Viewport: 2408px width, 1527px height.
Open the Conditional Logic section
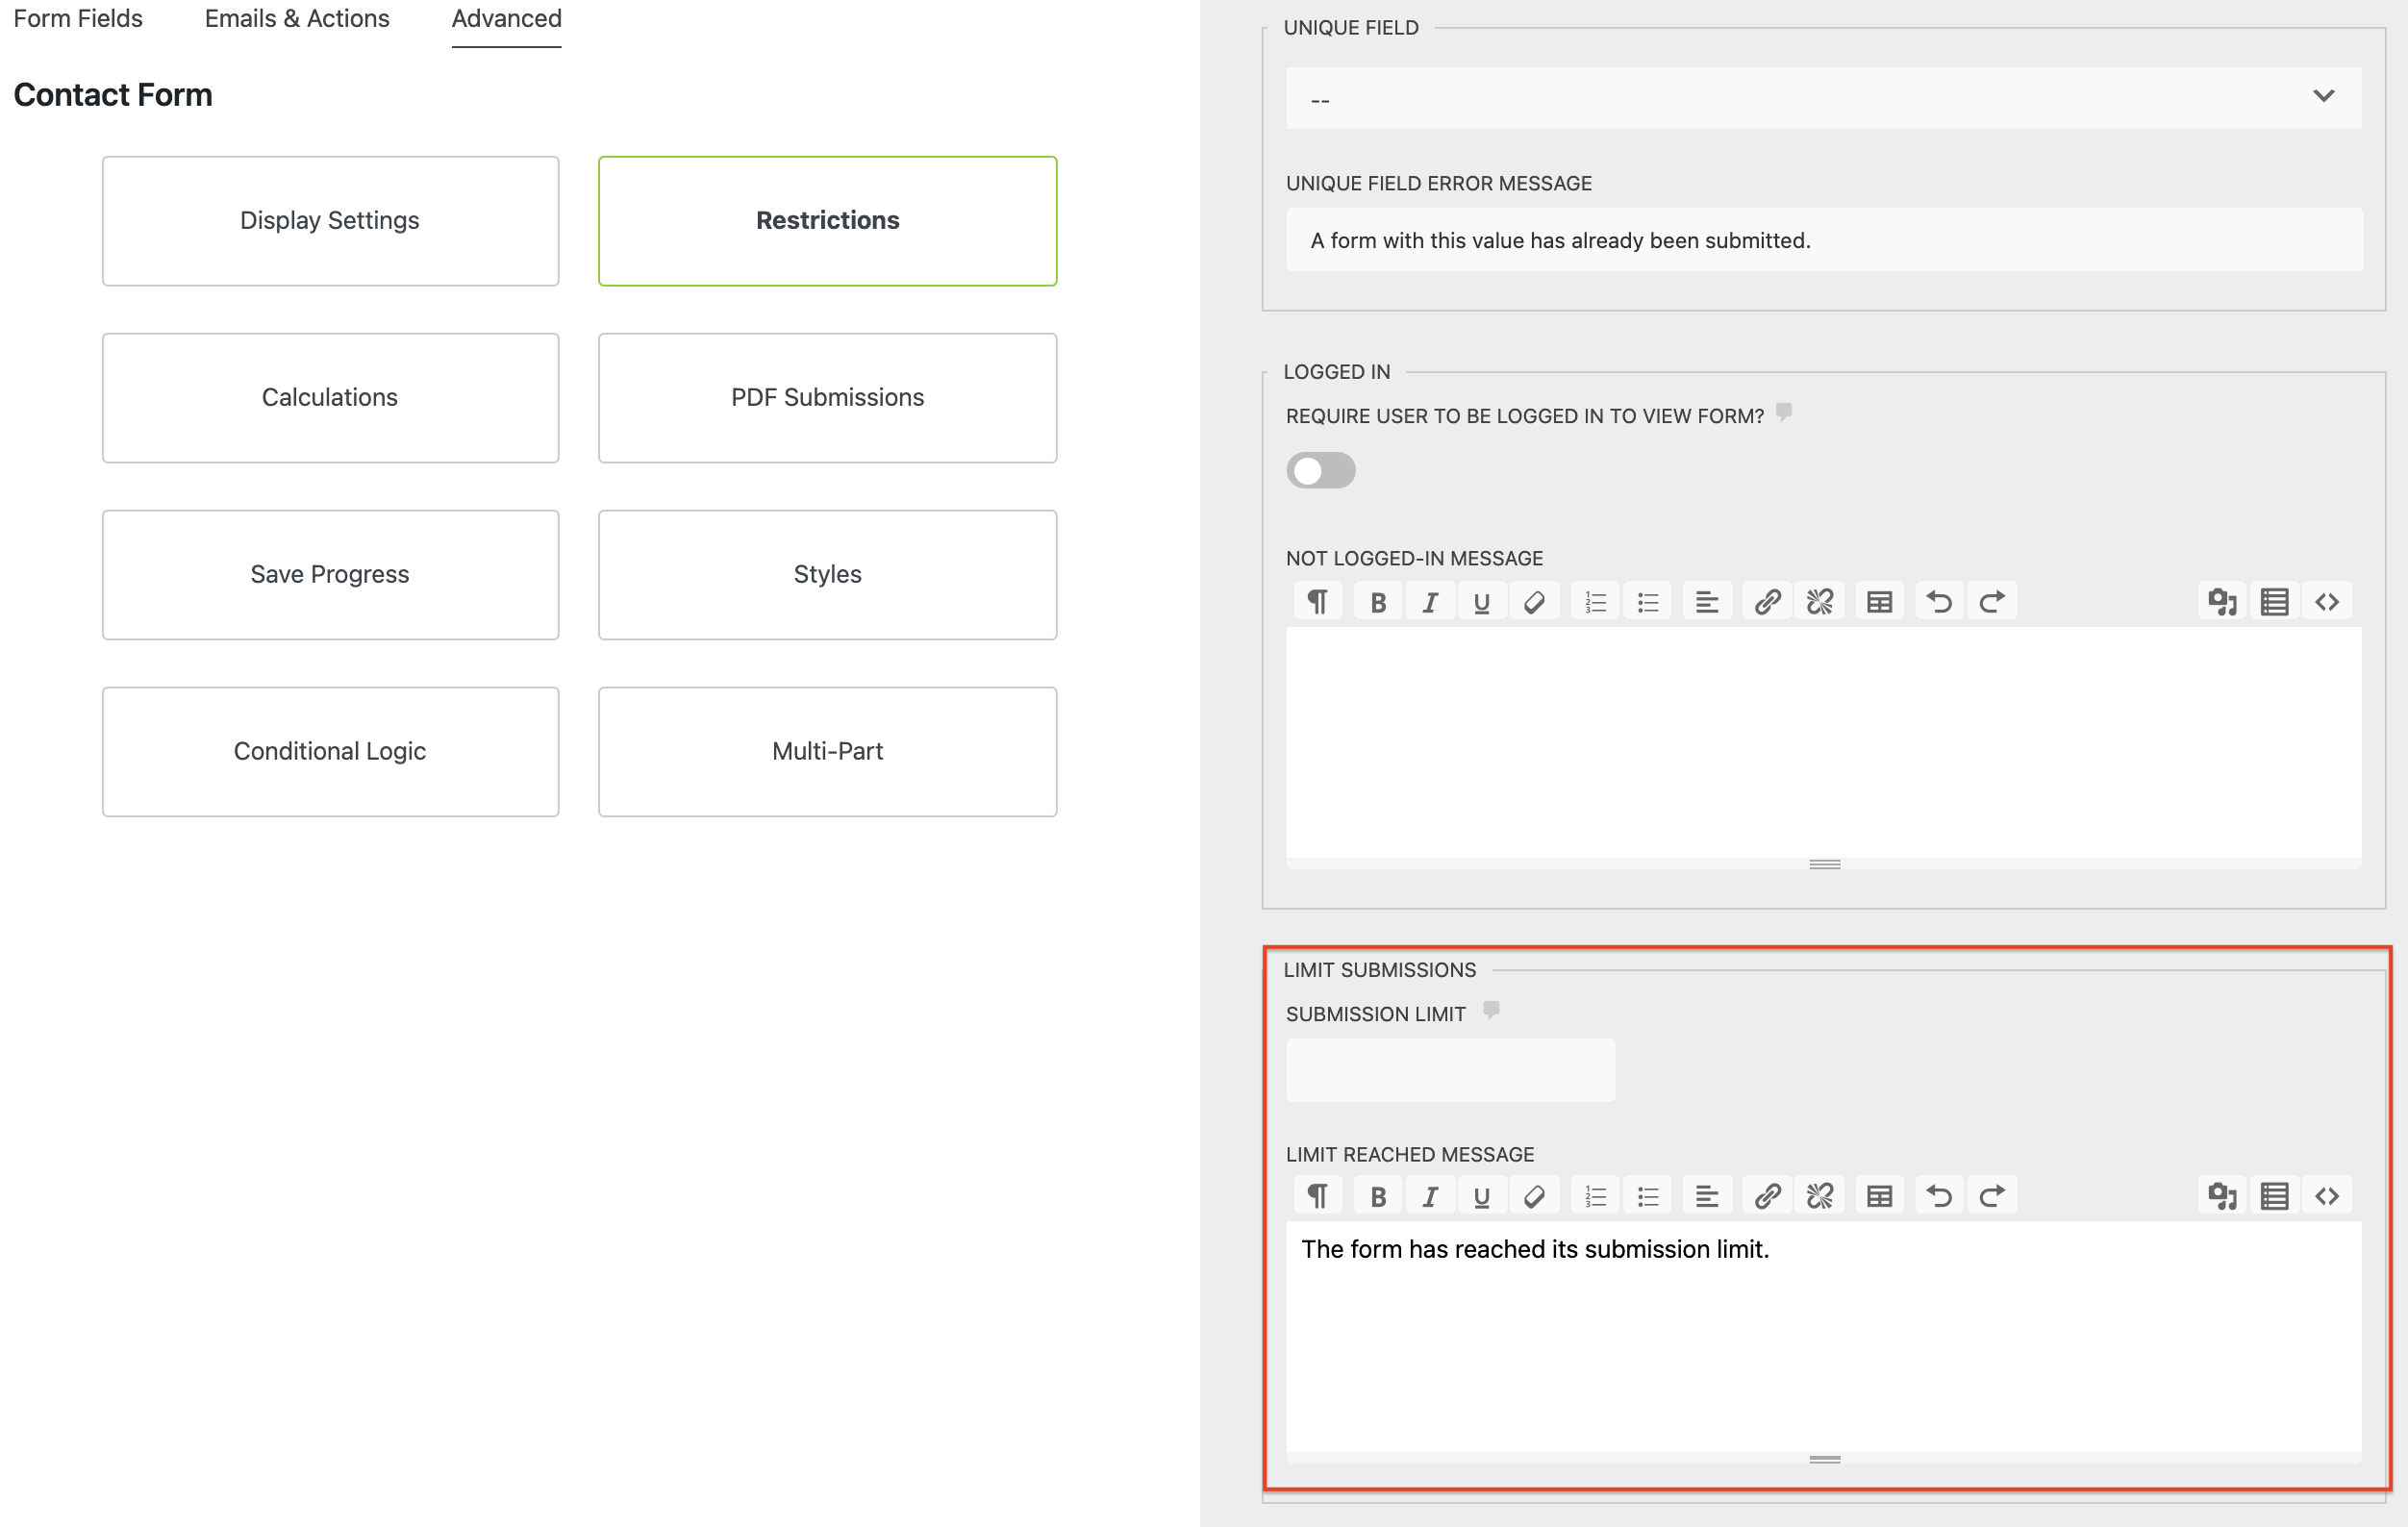[330, 751]
